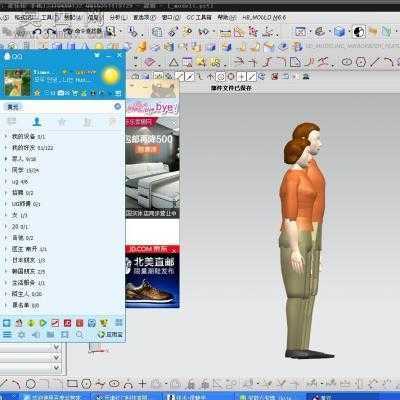Open the QQ main menu icon

7,334
